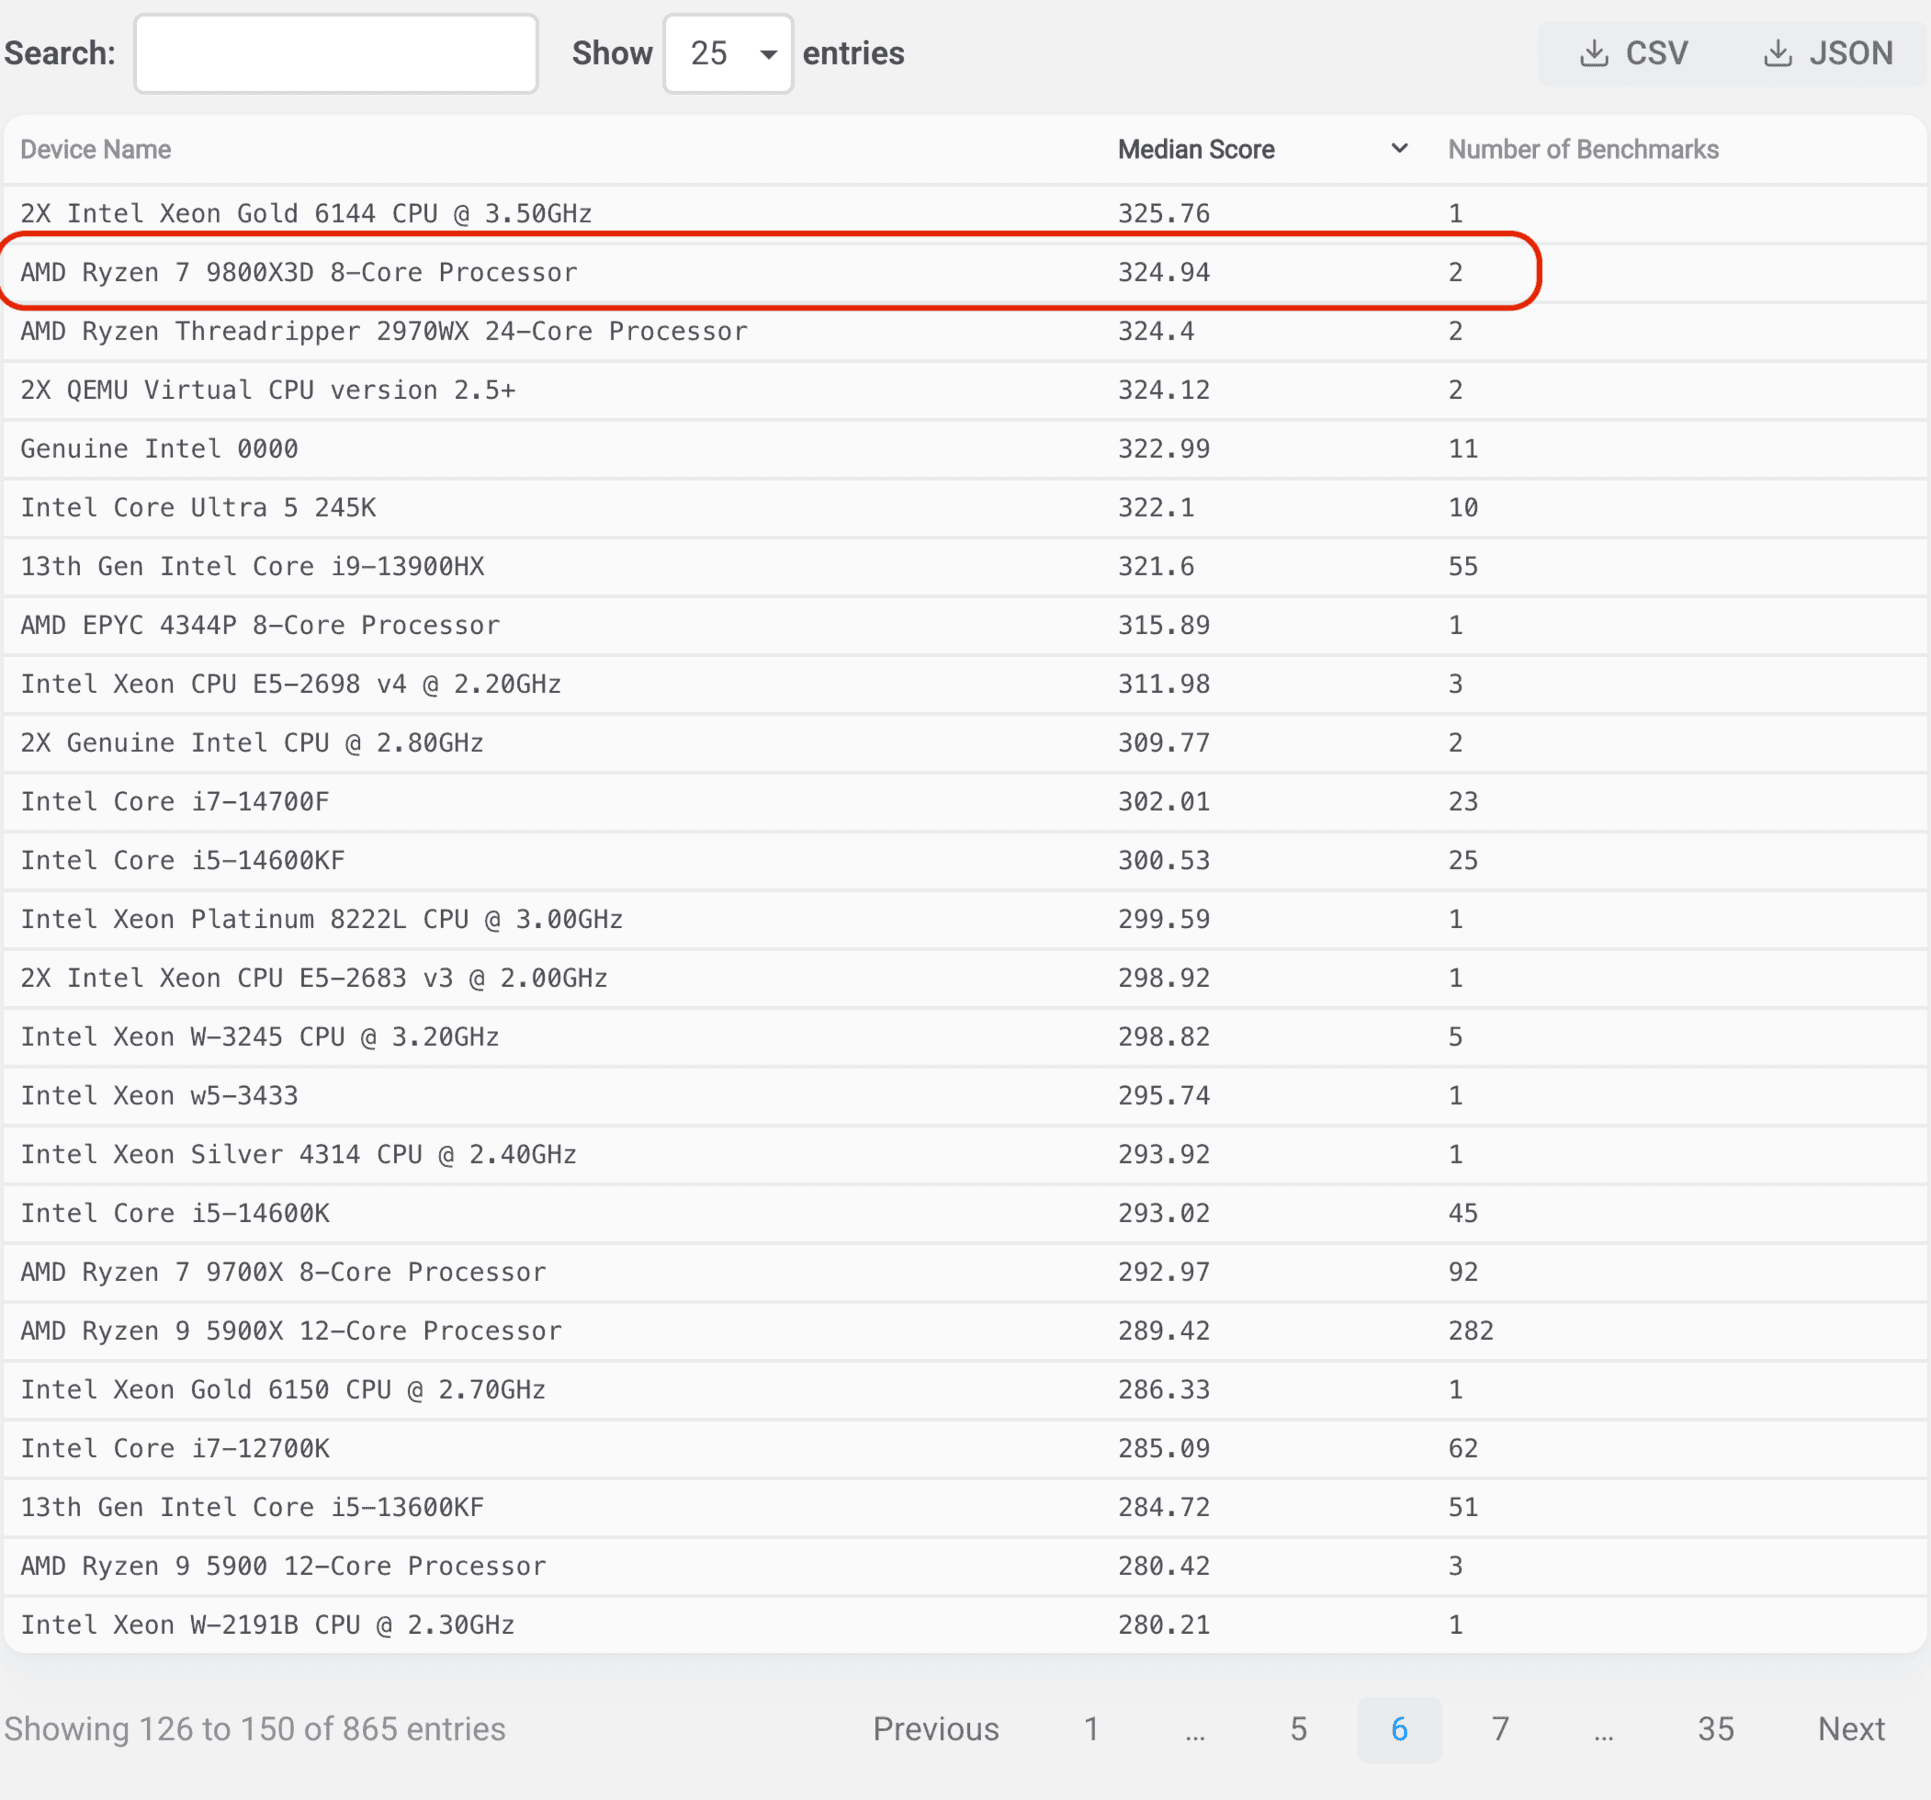Click the Median Score sort chevron

(x=1399, y=149)
